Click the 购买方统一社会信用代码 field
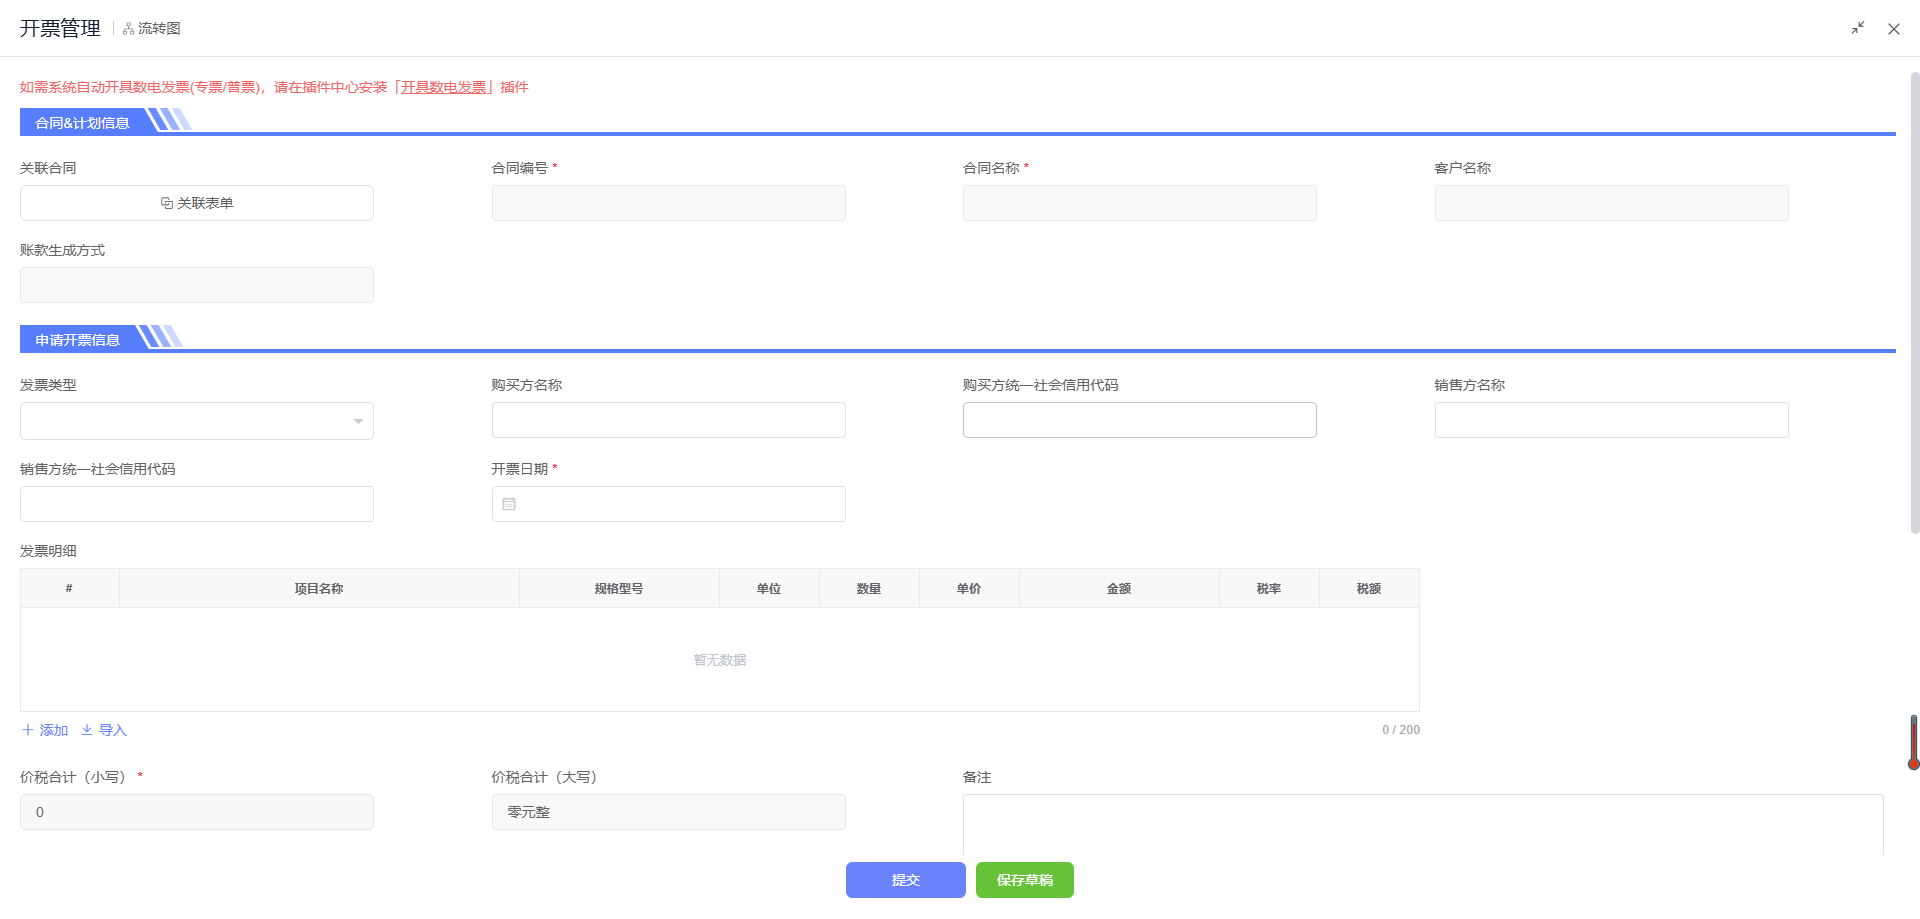This screenshot has height=919, width=1920. click(1139, 420)
